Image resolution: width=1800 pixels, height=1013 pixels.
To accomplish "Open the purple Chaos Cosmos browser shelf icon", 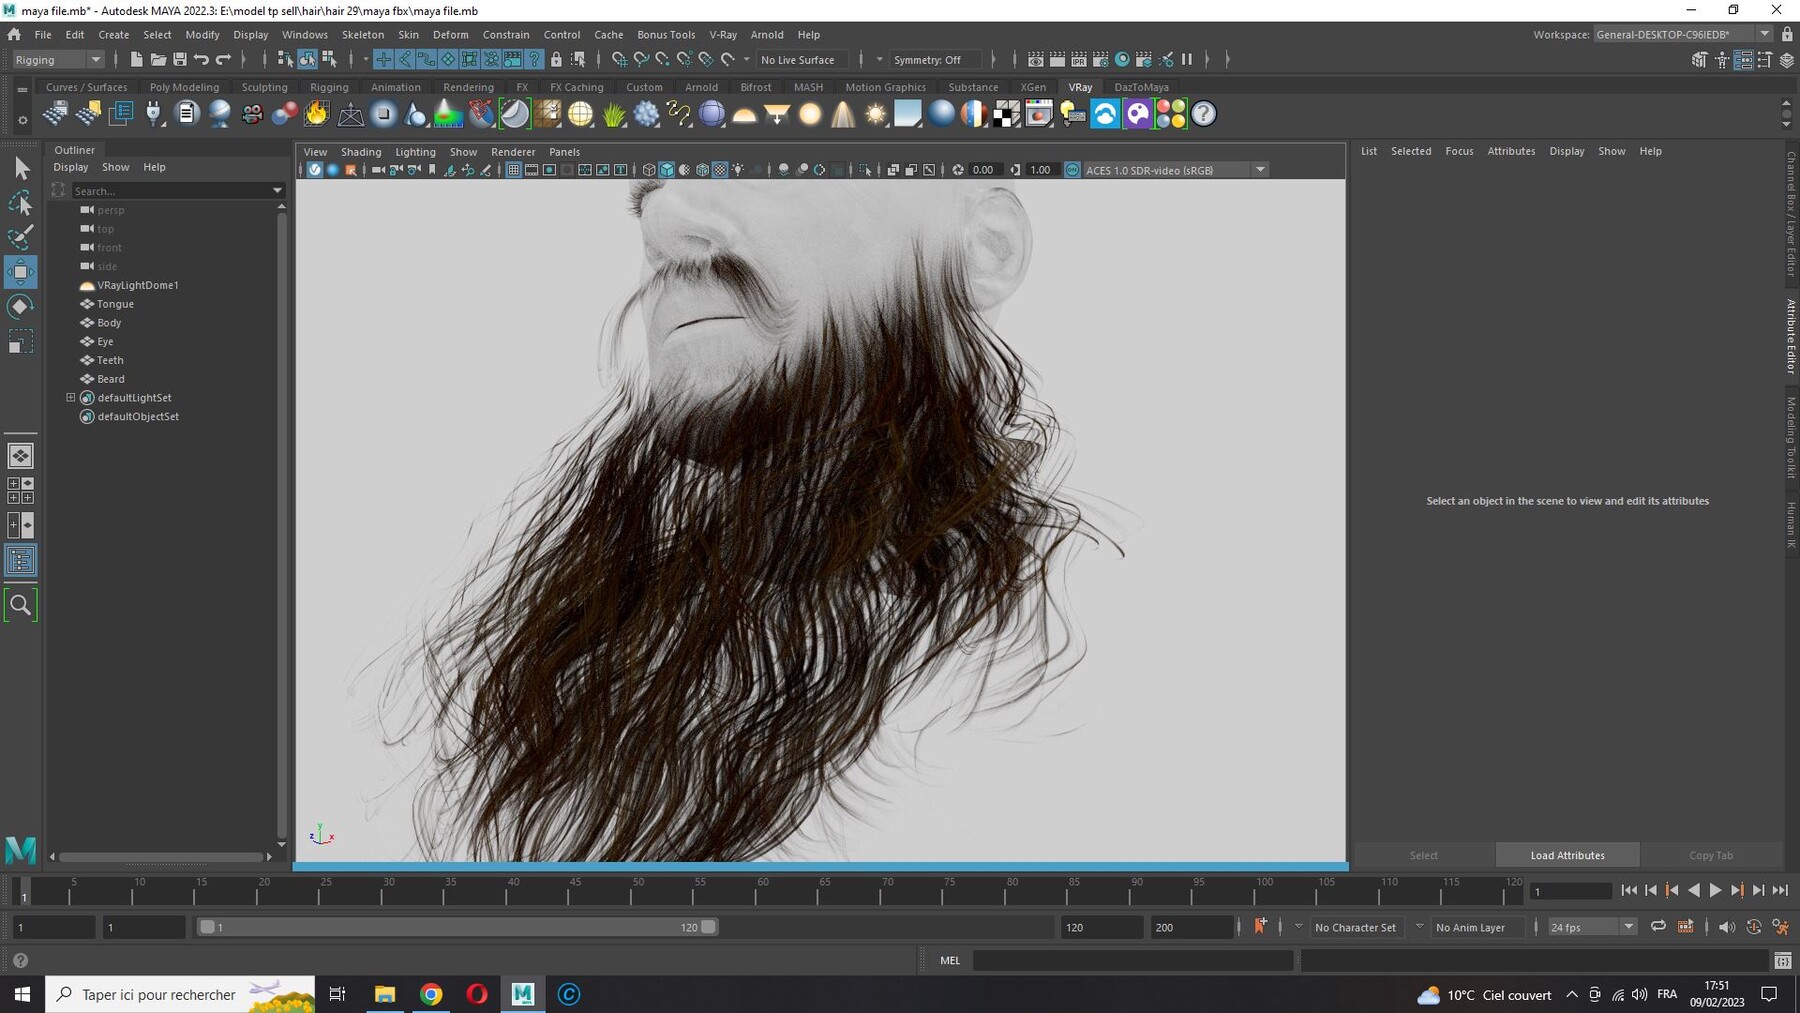I will point(1138,114).
